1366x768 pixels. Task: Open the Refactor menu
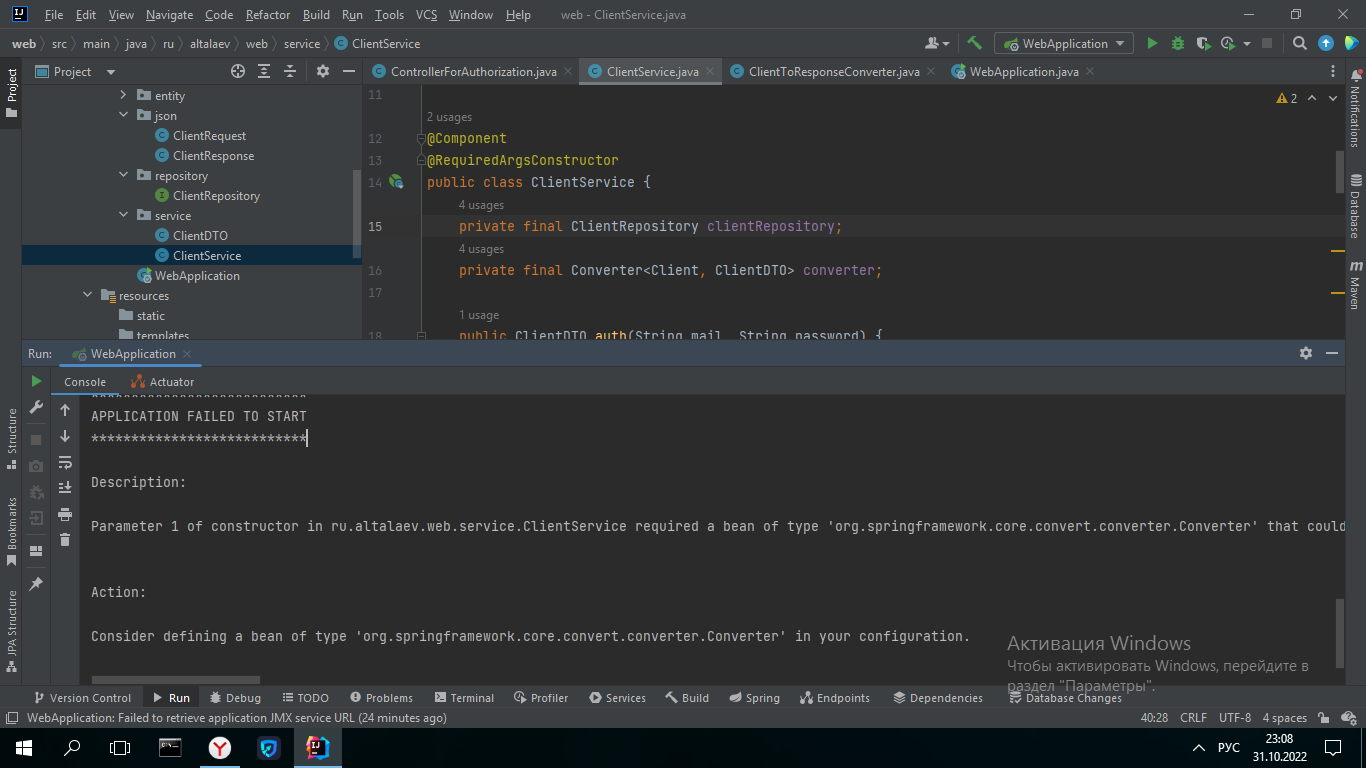click(268, 15)
